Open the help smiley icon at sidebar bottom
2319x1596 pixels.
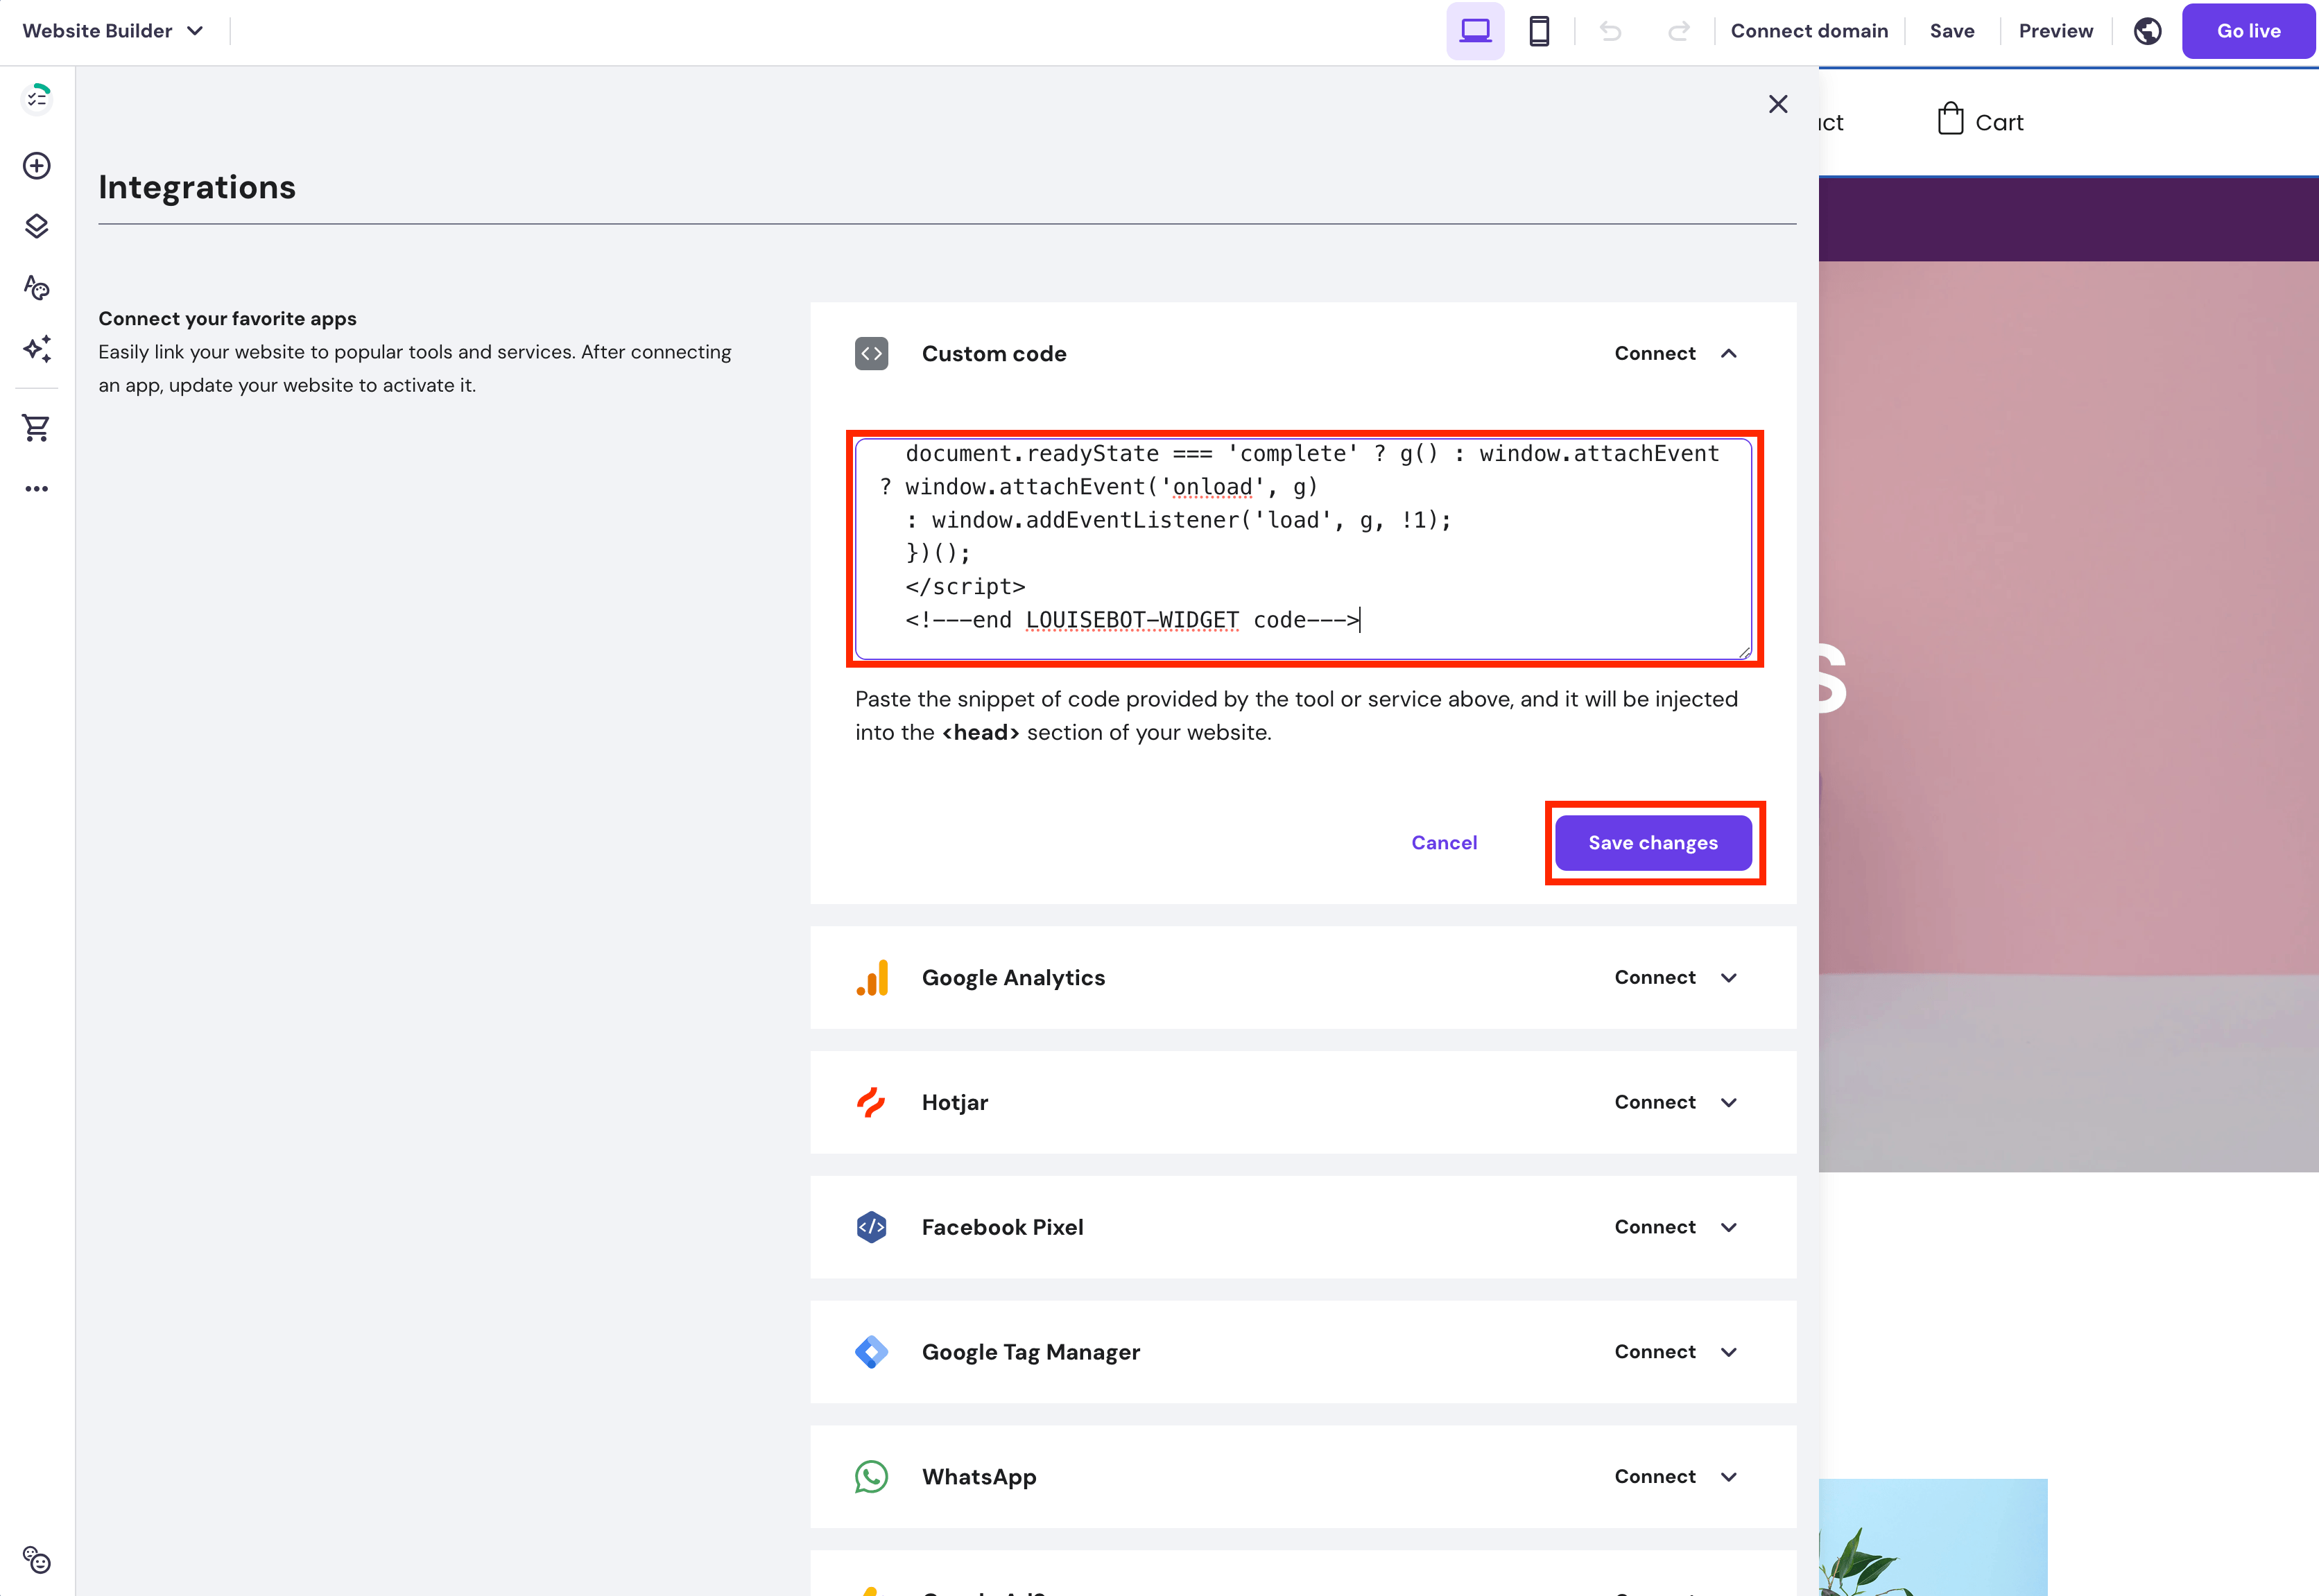coord(37,1560)
